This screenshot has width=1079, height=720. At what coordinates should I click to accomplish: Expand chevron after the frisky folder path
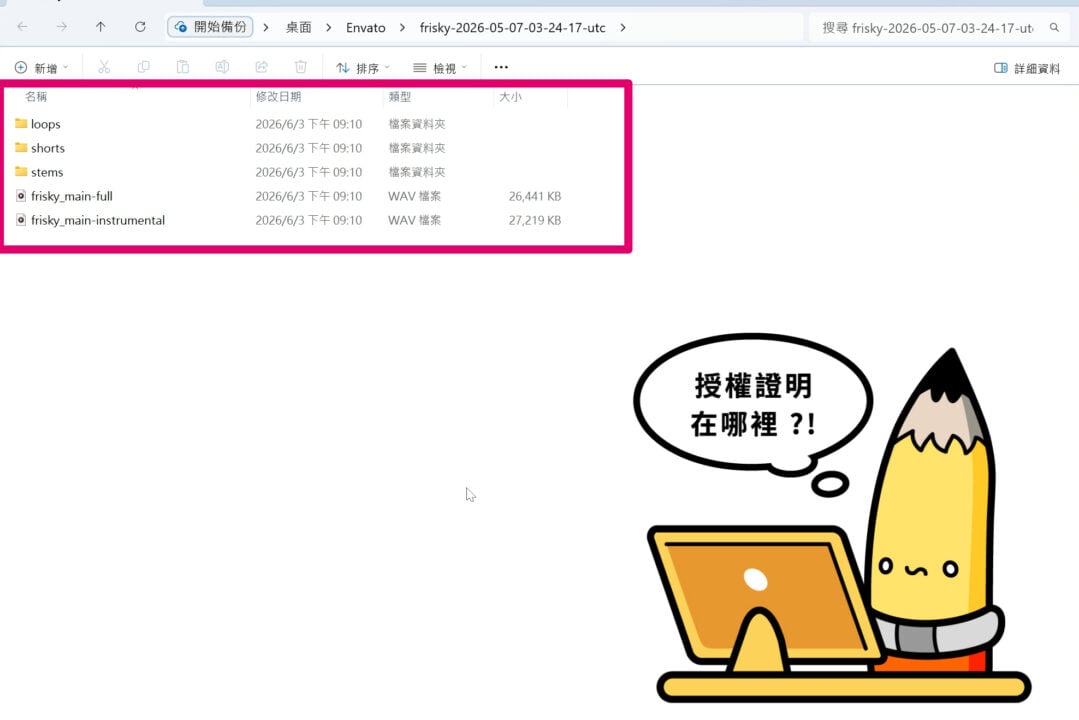pos(623,28)
